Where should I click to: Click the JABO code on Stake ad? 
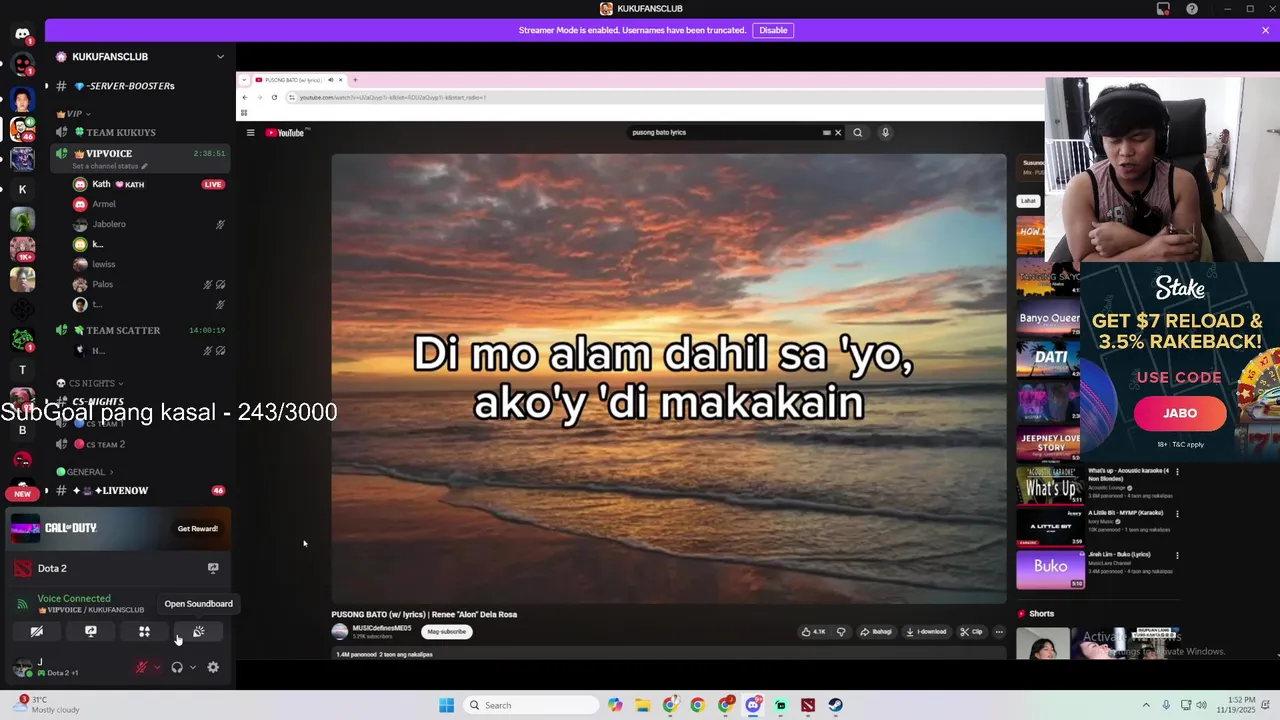point(1180,413)
